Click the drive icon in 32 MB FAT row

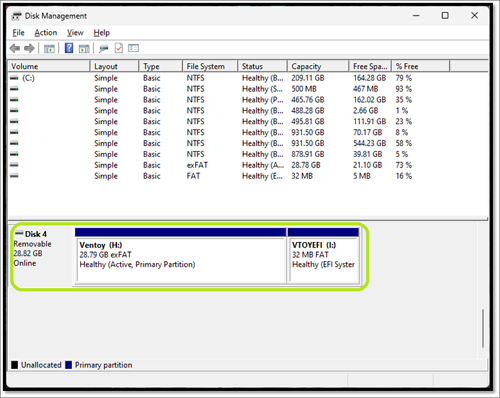point(14,176)
